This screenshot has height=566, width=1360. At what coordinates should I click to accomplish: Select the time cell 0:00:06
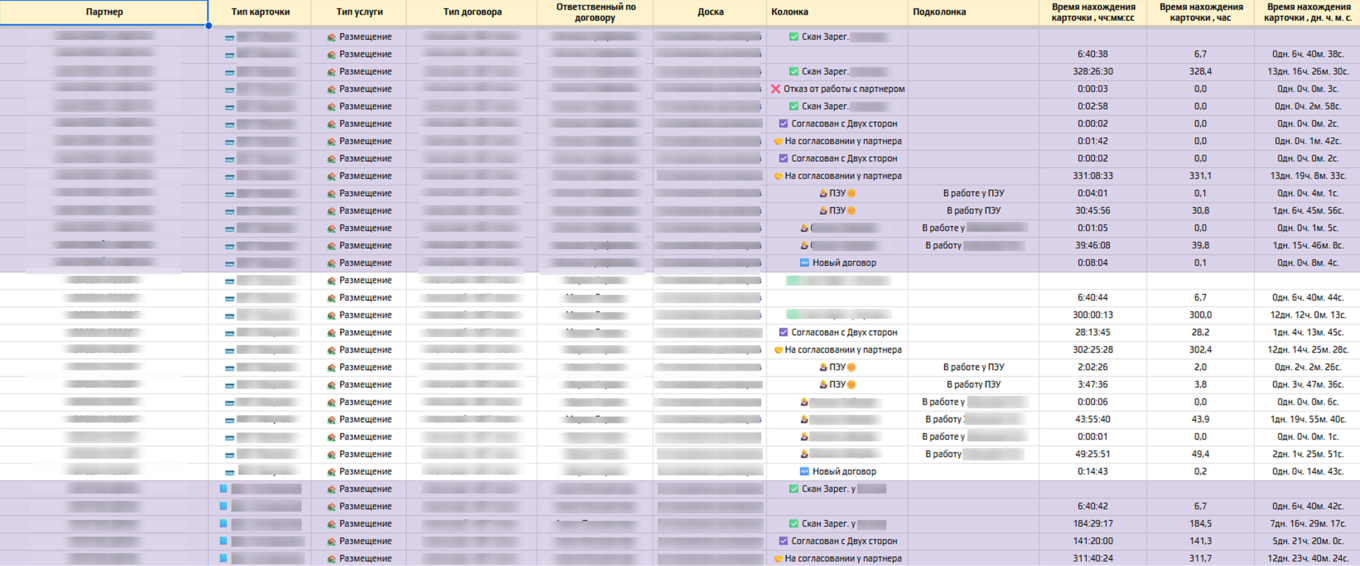click(x=1093, y=402)
